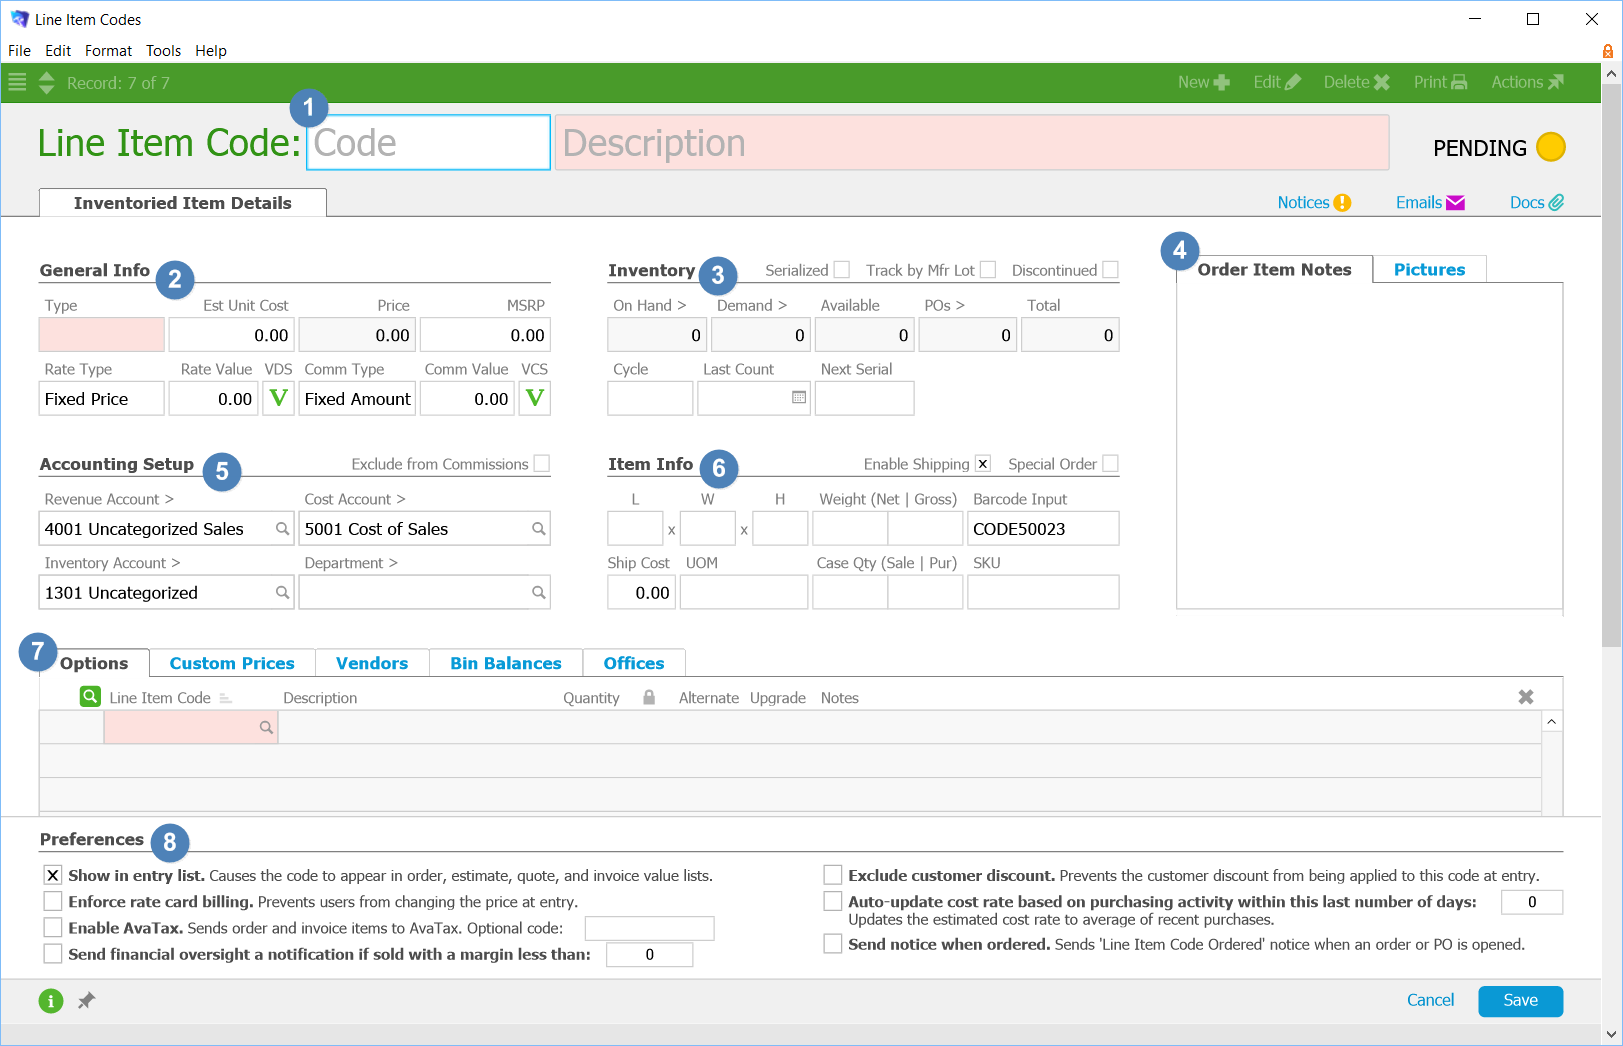Toggle the Discontinued checkbox
The image size is (1623, 1046).
(1110, 270)
